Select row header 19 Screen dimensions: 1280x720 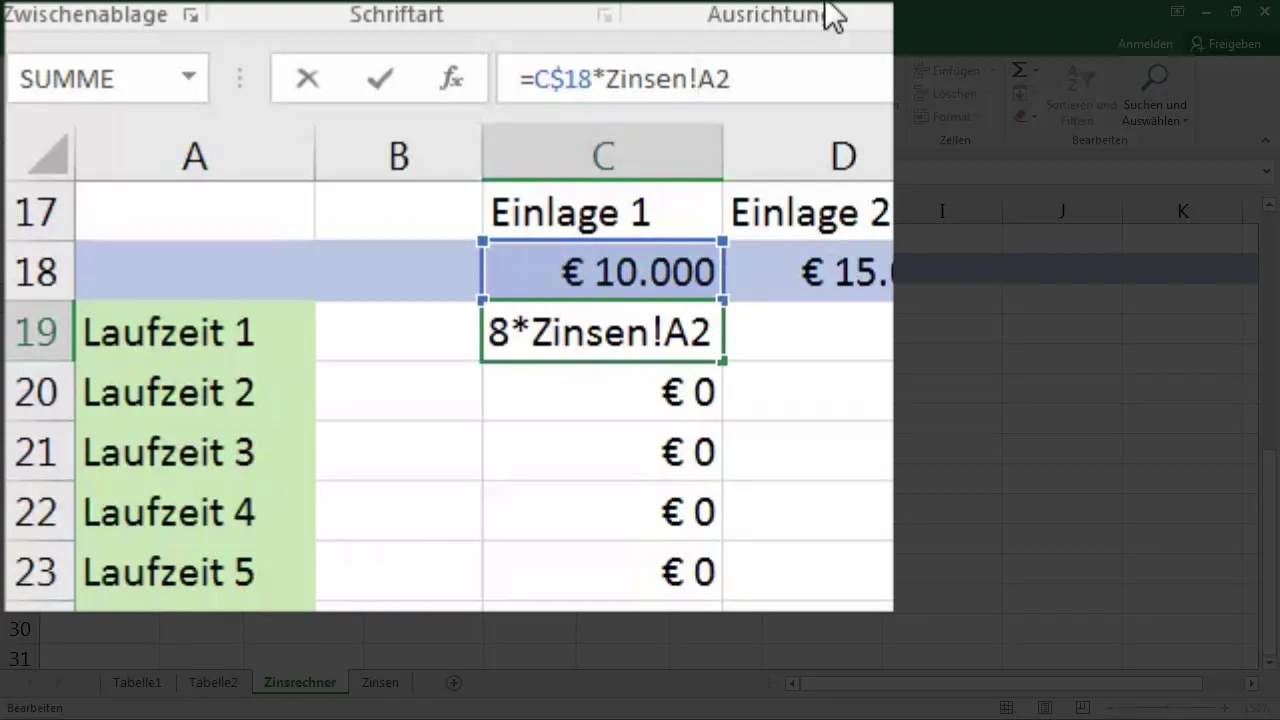pyautogui.click(x=39, y=332)
